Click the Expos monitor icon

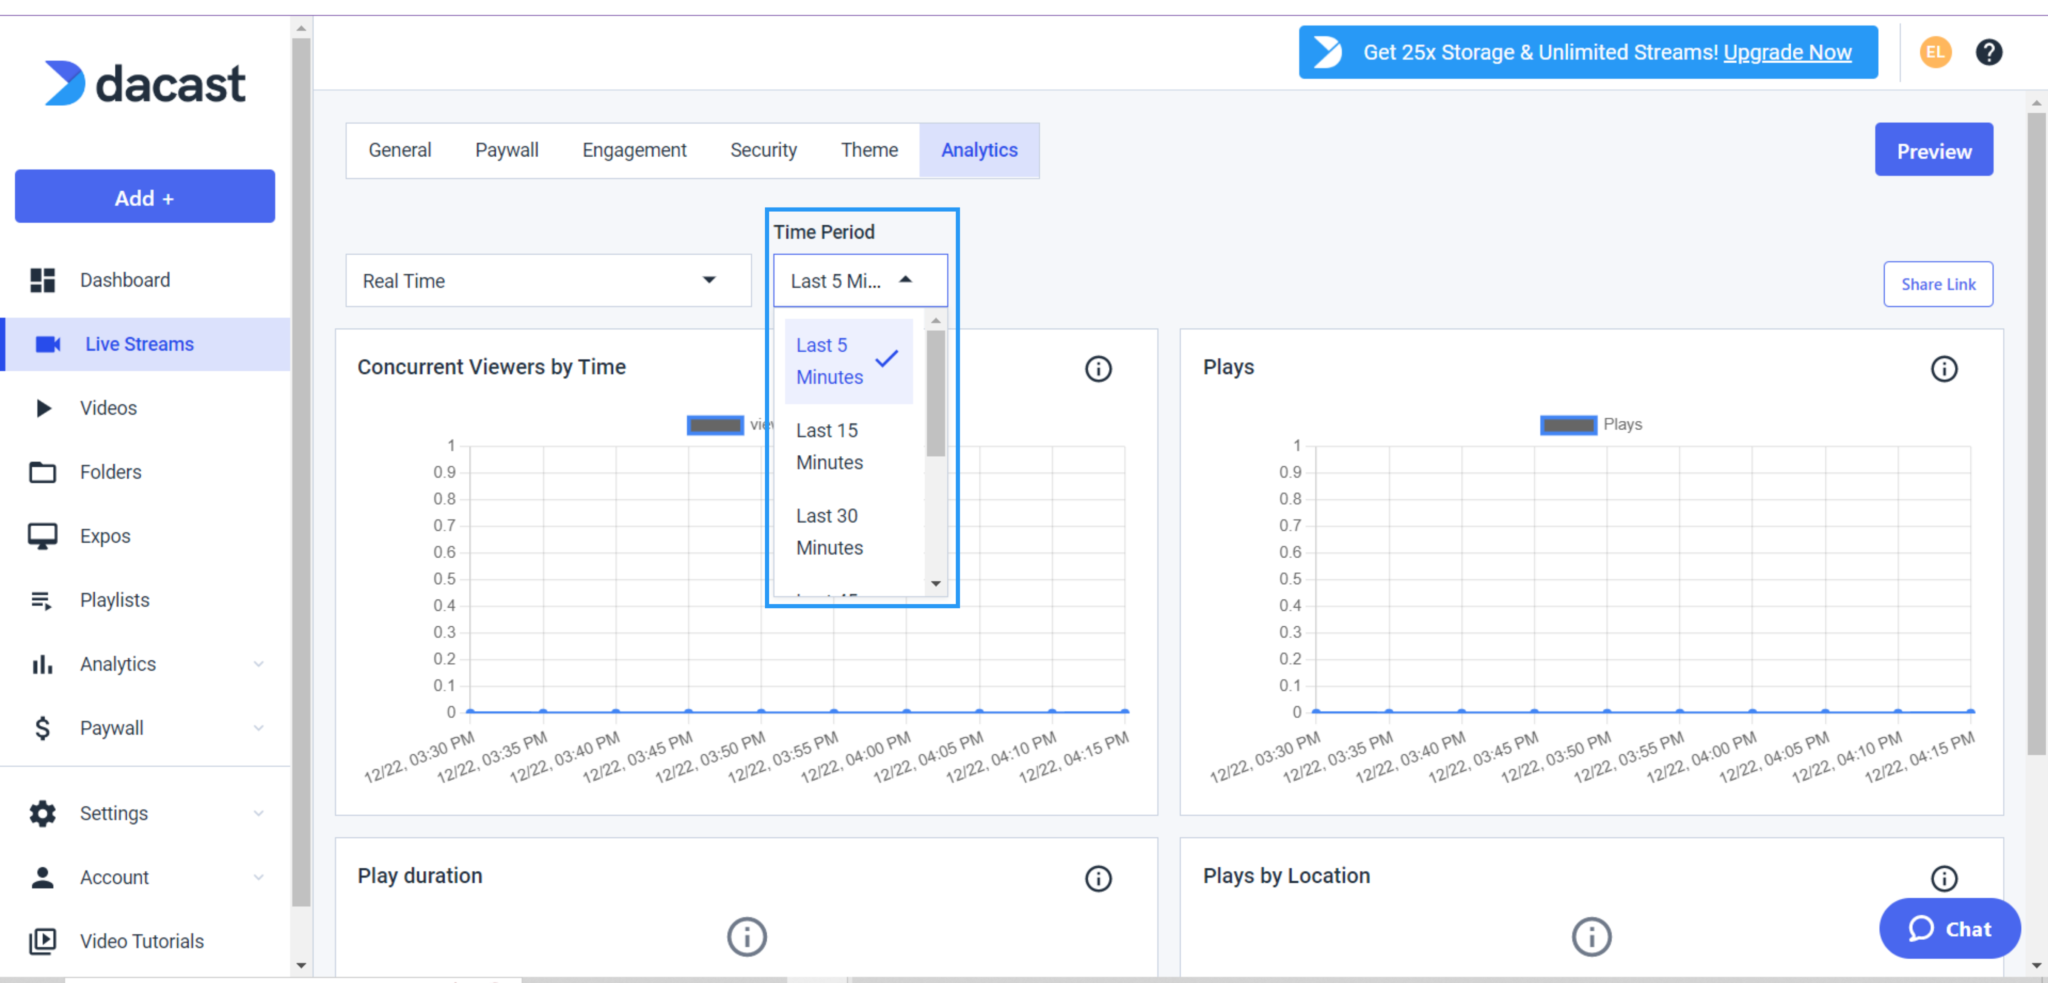[x=42, y=535]
